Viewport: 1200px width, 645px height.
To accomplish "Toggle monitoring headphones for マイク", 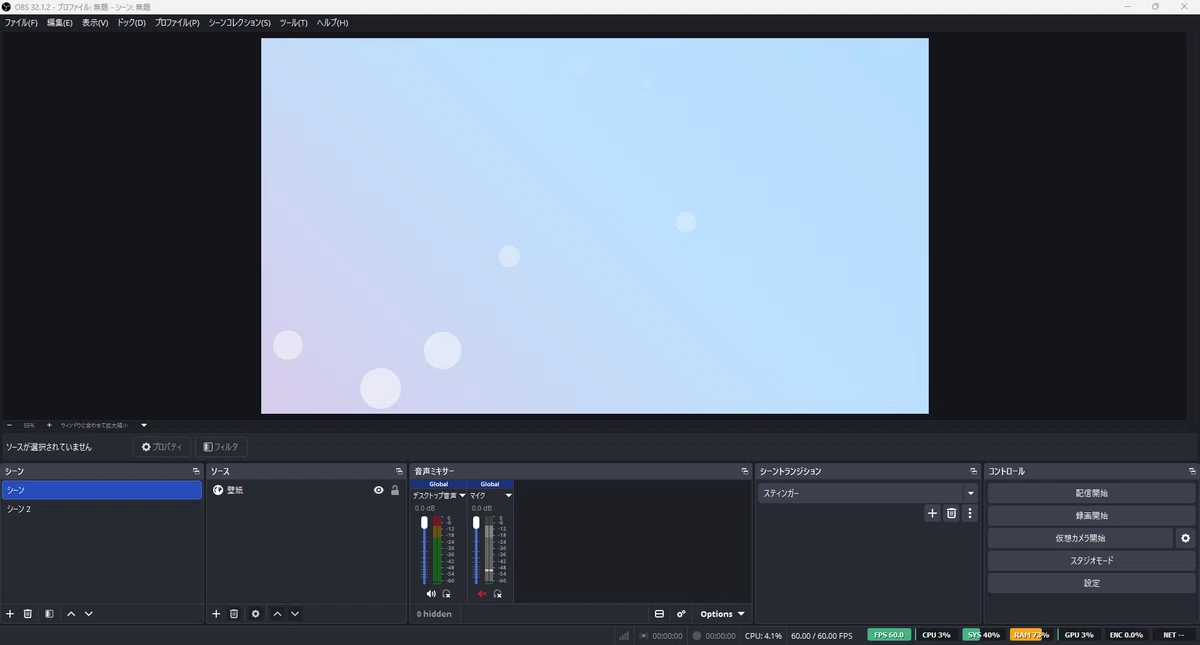I will coord(497,594).
